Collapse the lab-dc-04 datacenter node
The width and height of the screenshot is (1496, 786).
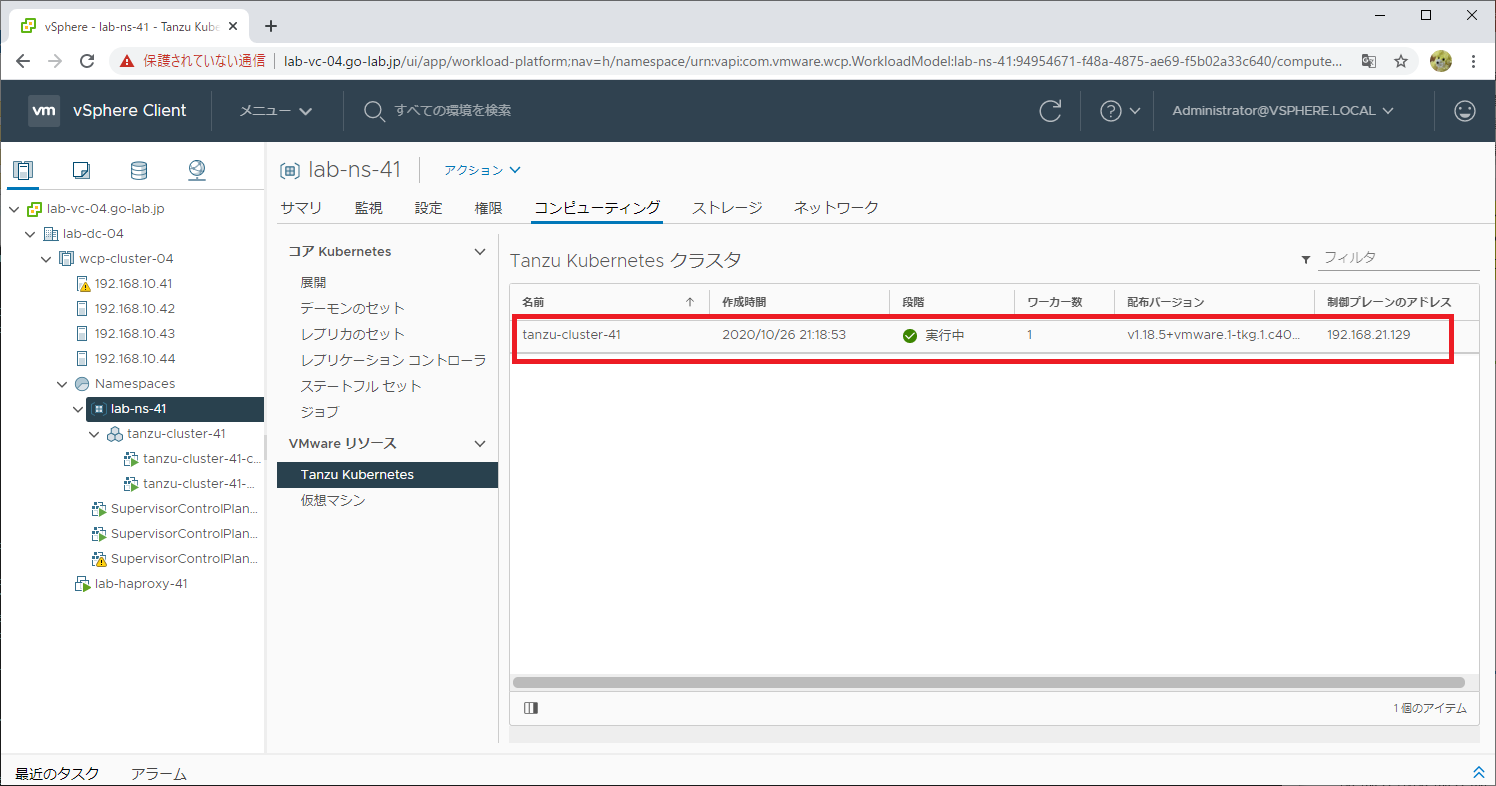pyautogui.click(x=30, y=234)
